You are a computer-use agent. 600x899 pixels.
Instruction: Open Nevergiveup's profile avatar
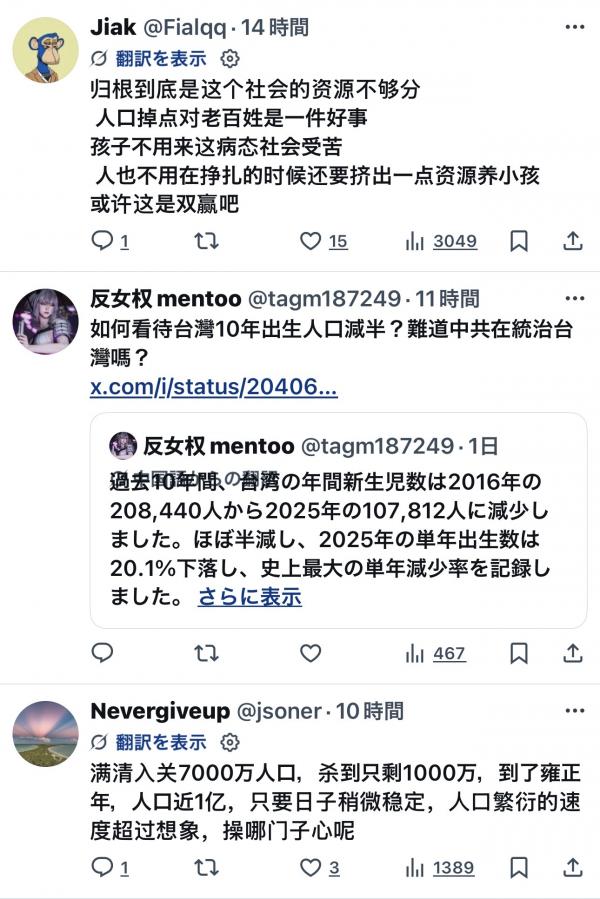click(45, 733)
